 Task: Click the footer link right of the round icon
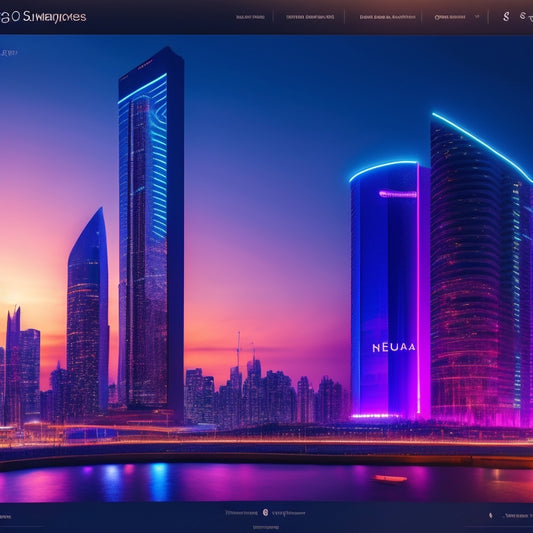click(288, 513)
